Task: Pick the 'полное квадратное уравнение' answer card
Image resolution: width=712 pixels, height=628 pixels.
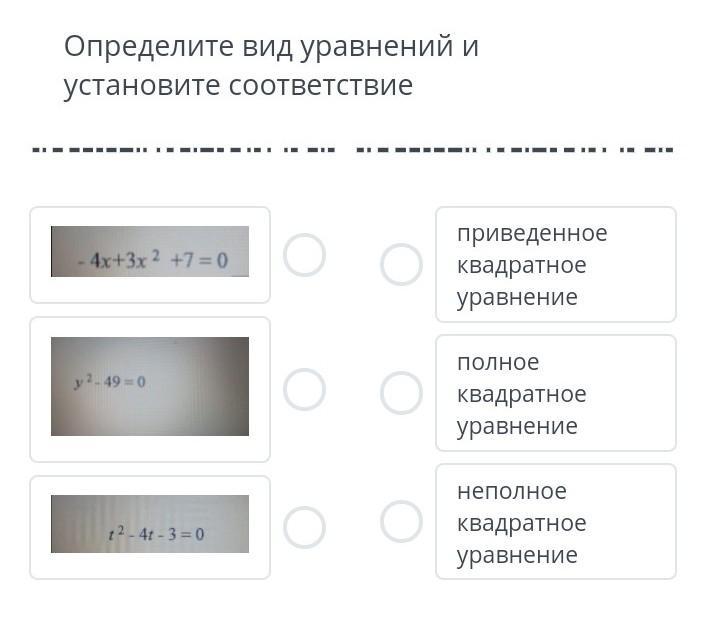Action: 555,393
